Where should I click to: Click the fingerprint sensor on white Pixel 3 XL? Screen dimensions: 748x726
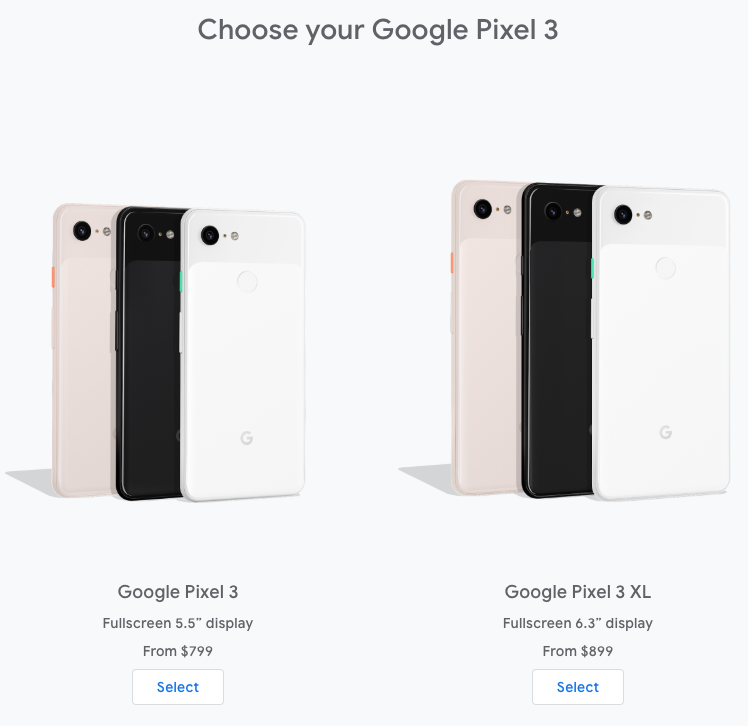tap(665, 268)
